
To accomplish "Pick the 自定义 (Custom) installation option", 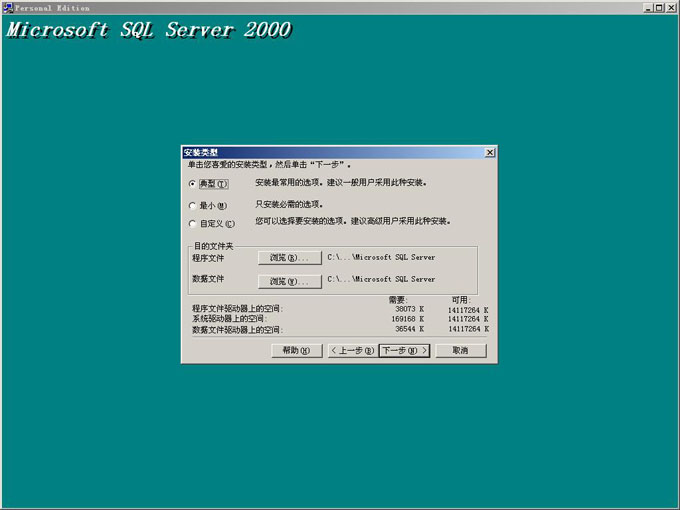I will (x=192, y=224).
